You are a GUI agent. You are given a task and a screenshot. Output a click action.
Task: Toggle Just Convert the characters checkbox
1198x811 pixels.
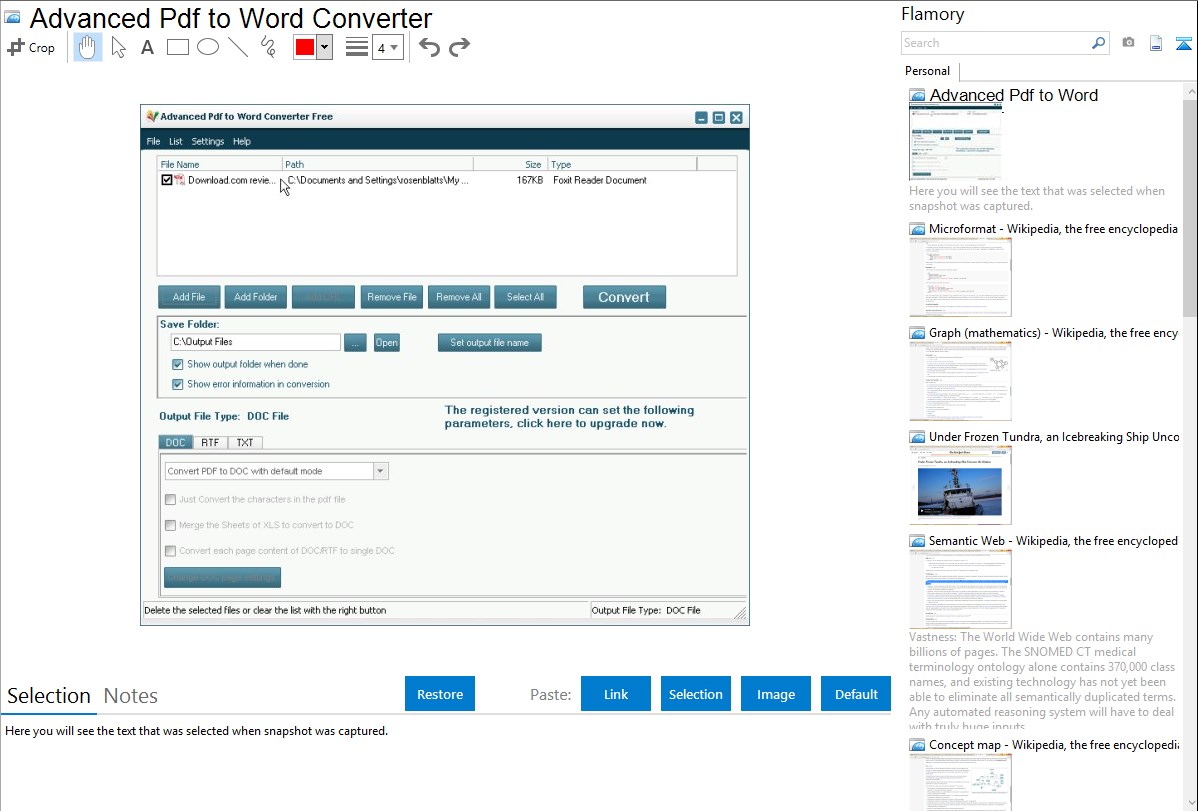point(170,499)
